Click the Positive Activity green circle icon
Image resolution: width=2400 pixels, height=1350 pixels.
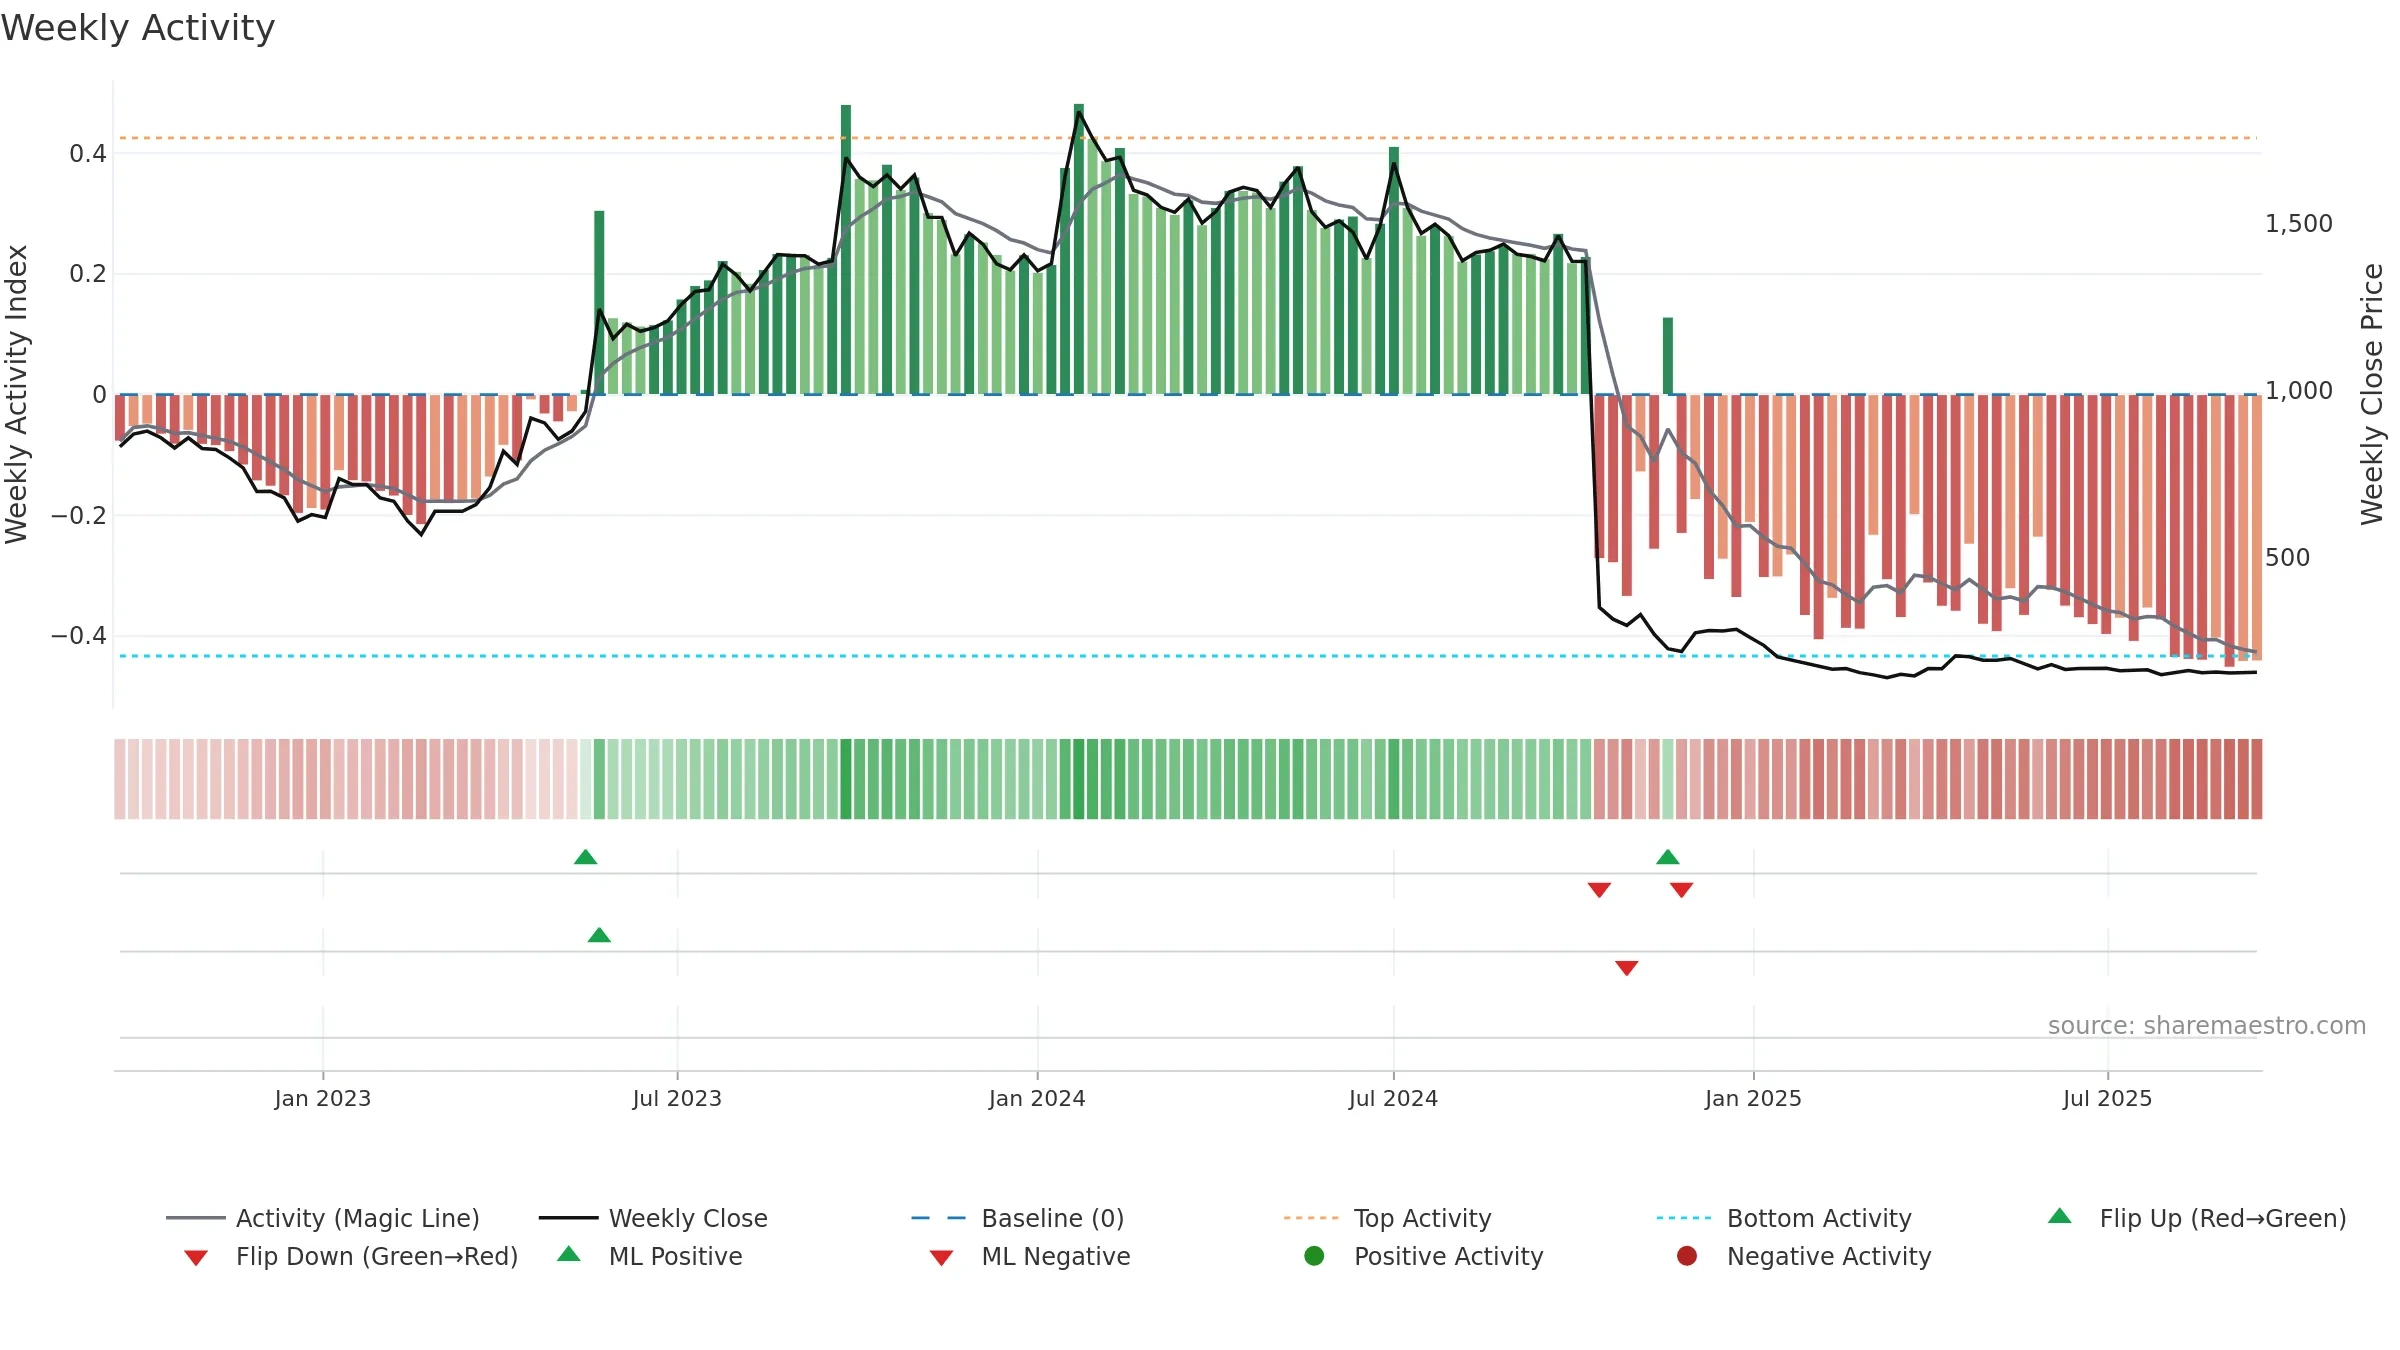coord(1314,1256)
